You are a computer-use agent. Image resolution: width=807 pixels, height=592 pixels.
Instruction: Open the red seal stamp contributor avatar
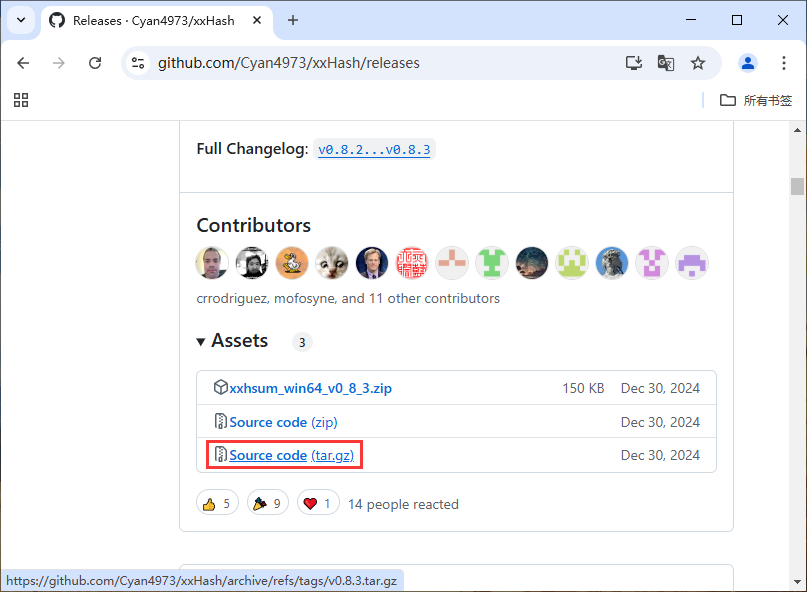[412, 263]
